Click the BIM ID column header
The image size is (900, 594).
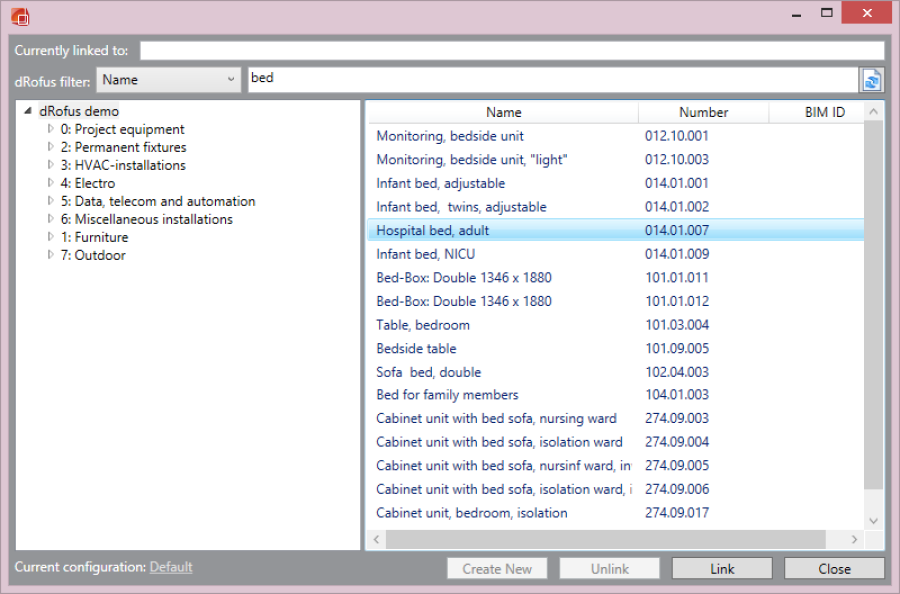pos(824,112)
